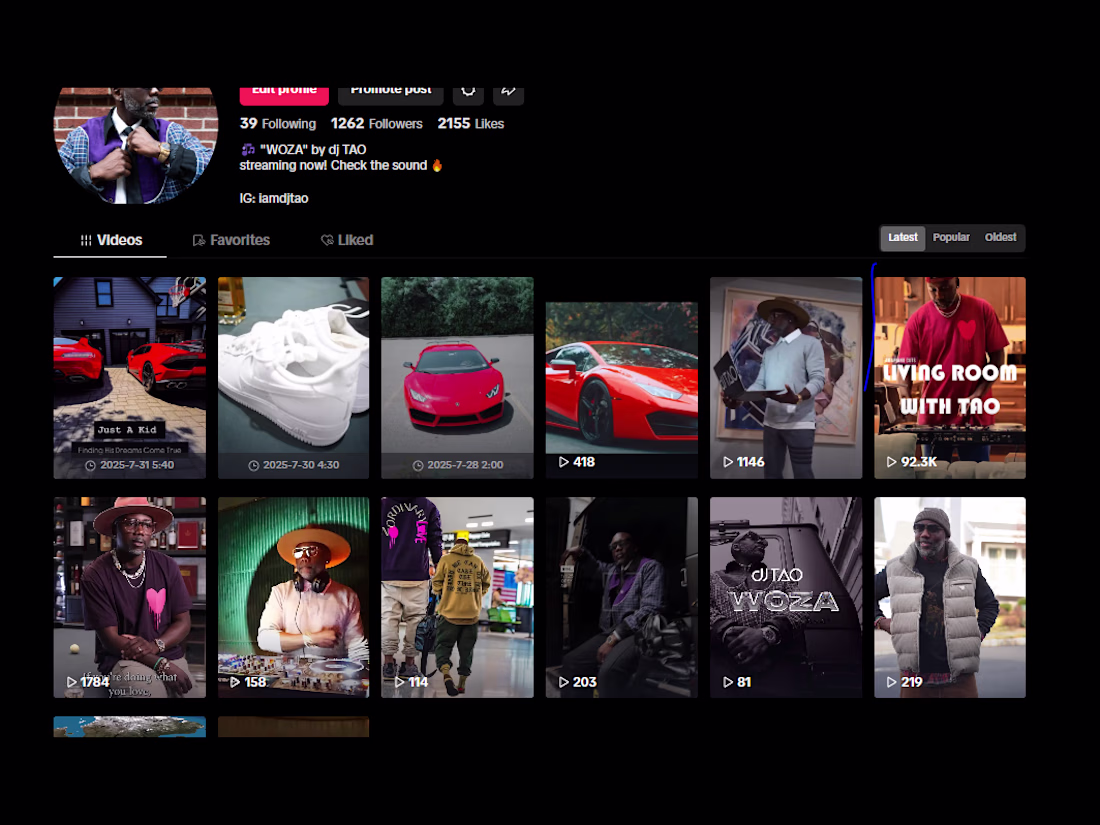Open the white sneaker scheduled video
The height and width of the screenshot is (825, 1100).
(293, 377)
